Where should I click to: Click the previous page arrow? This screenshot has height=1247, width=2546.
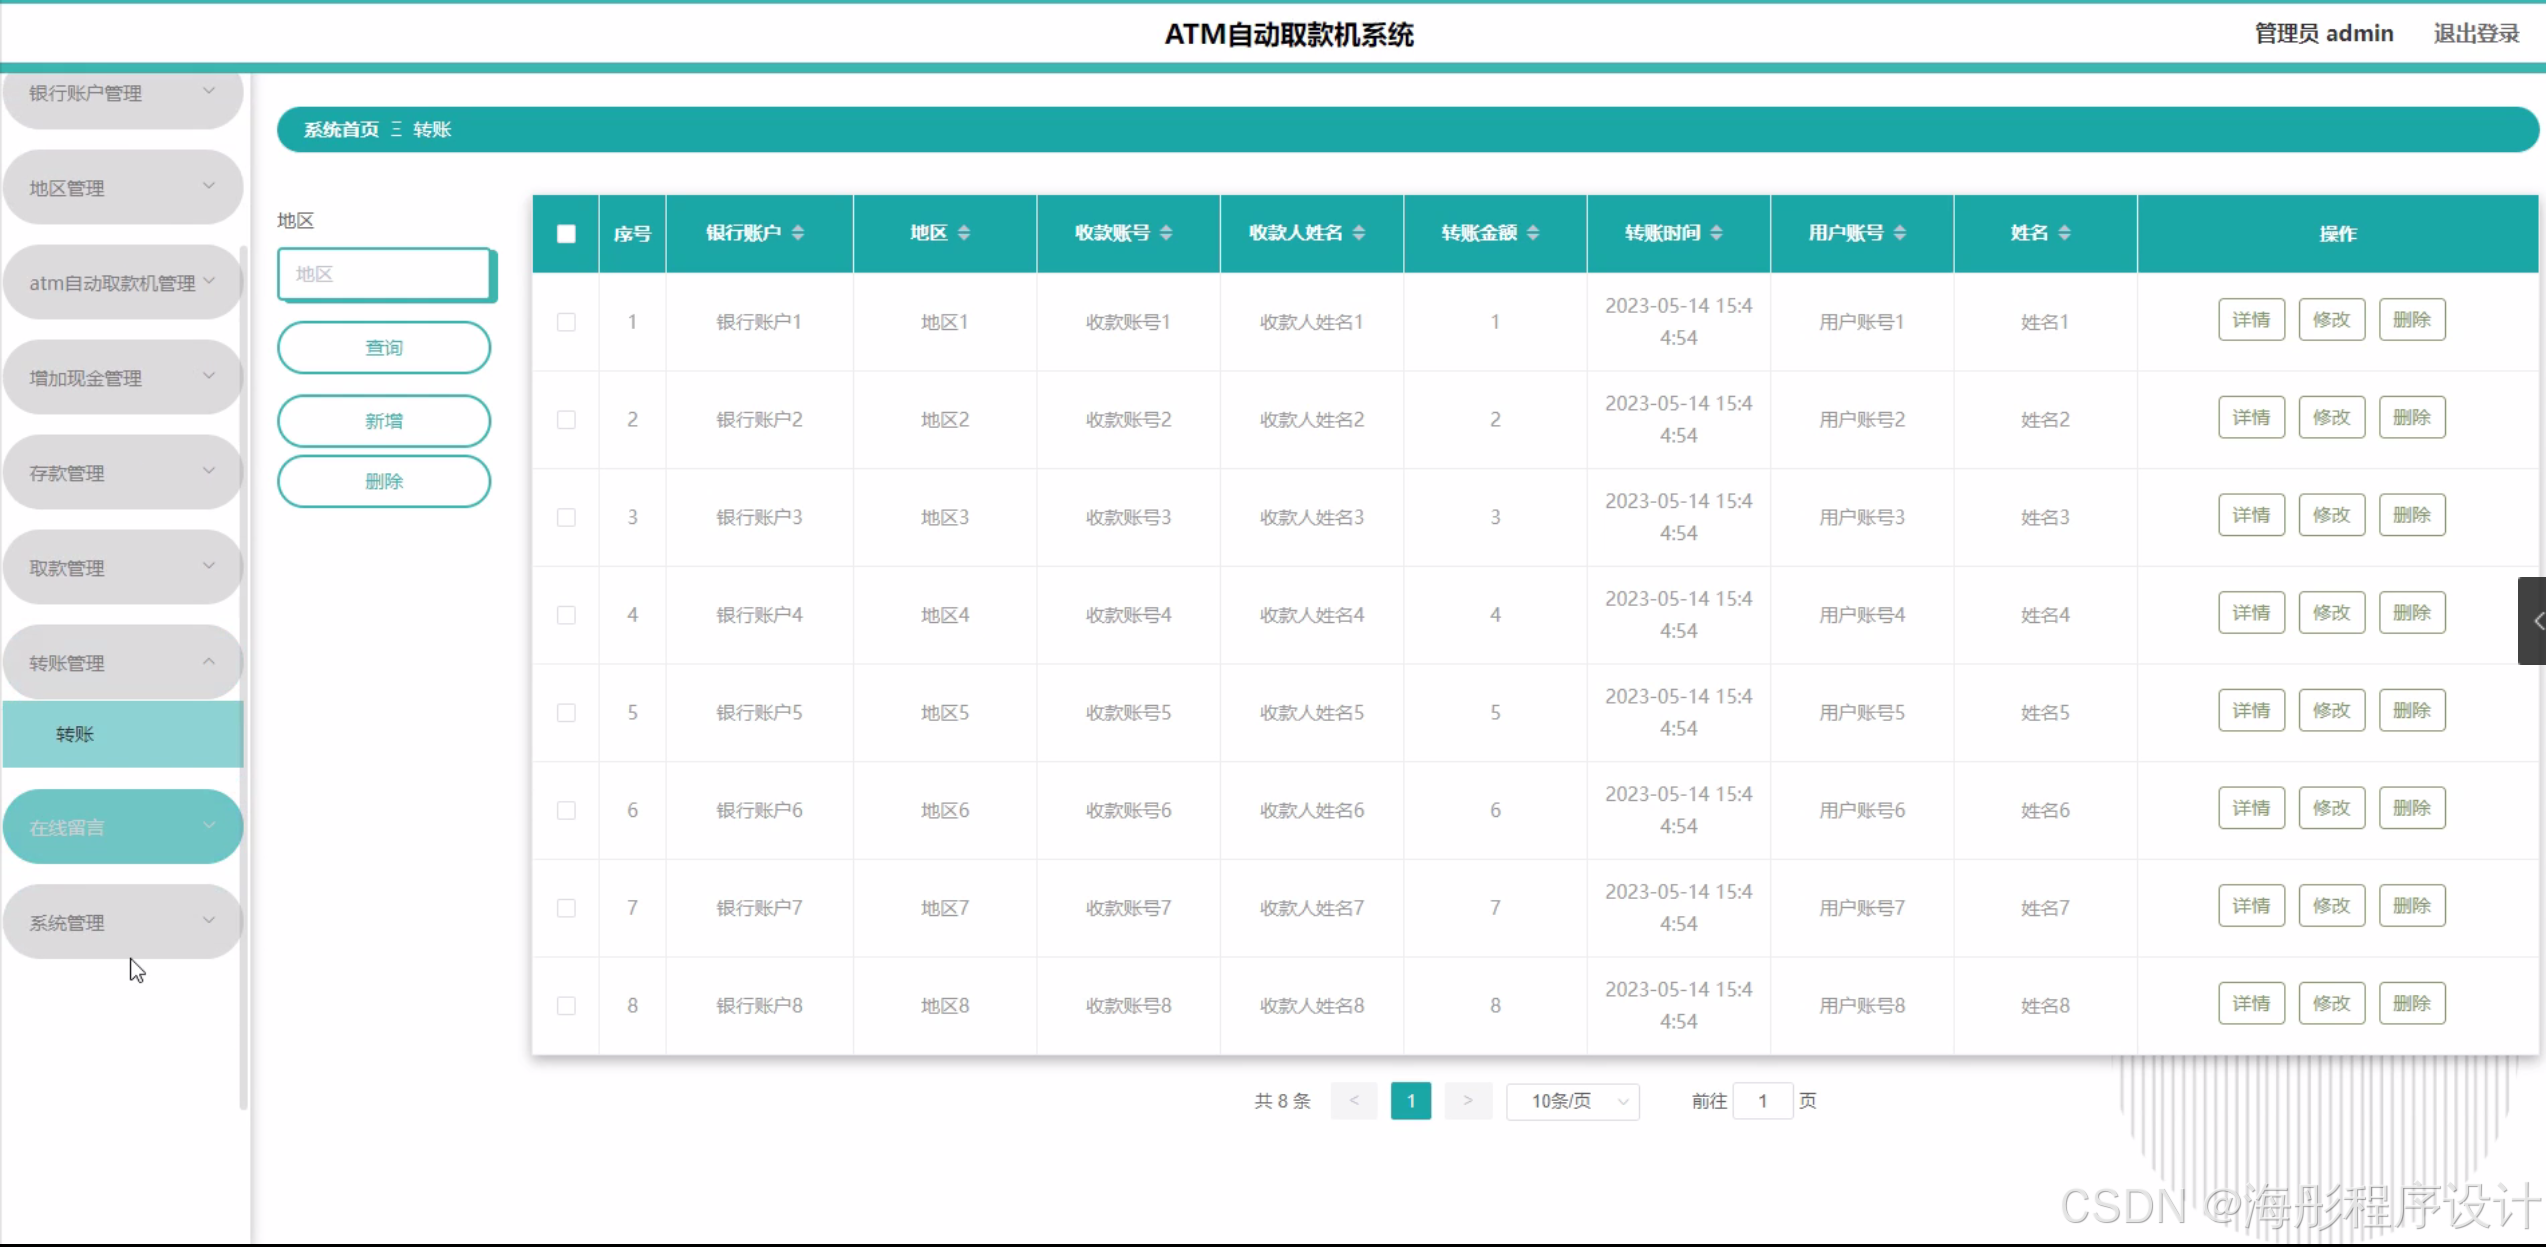(x=1354, y=1101)
